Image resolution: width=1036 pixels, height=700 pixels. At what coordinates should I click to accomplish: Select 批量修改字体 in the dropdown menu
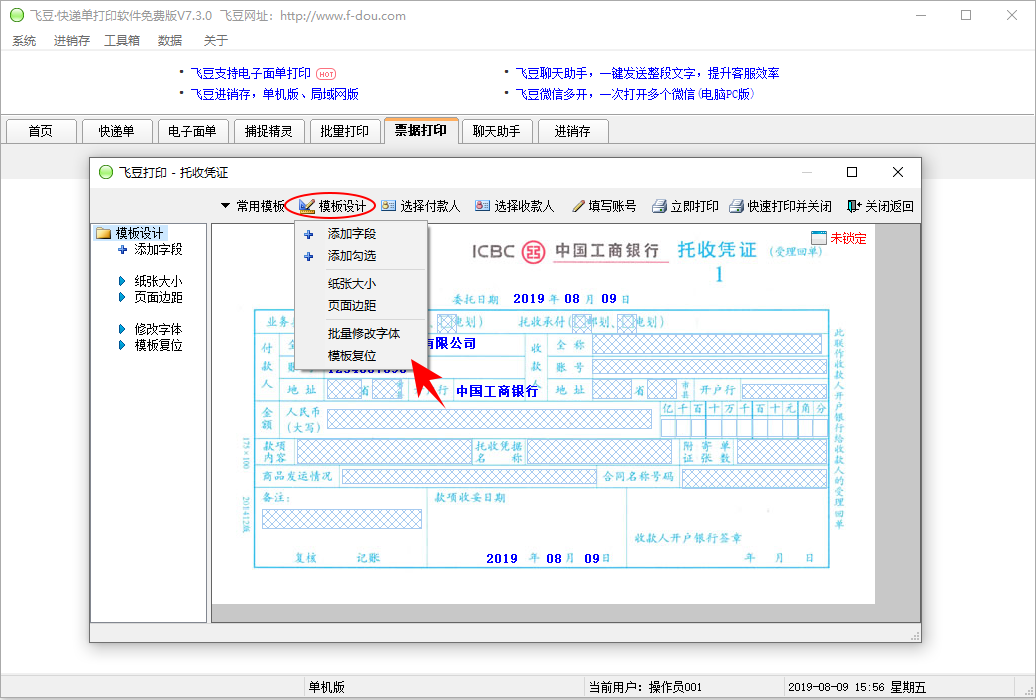[x=361, y=333]
